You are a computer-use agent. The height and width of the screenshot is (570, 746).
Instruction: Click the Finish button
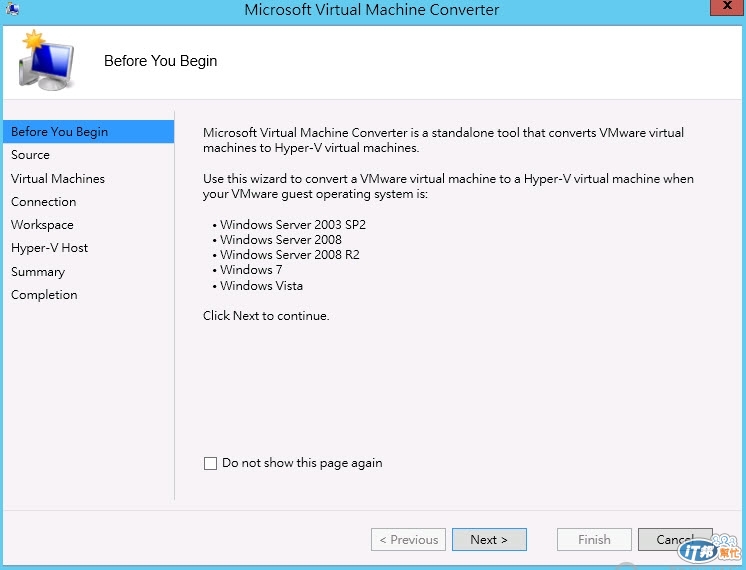coord(594,540)
